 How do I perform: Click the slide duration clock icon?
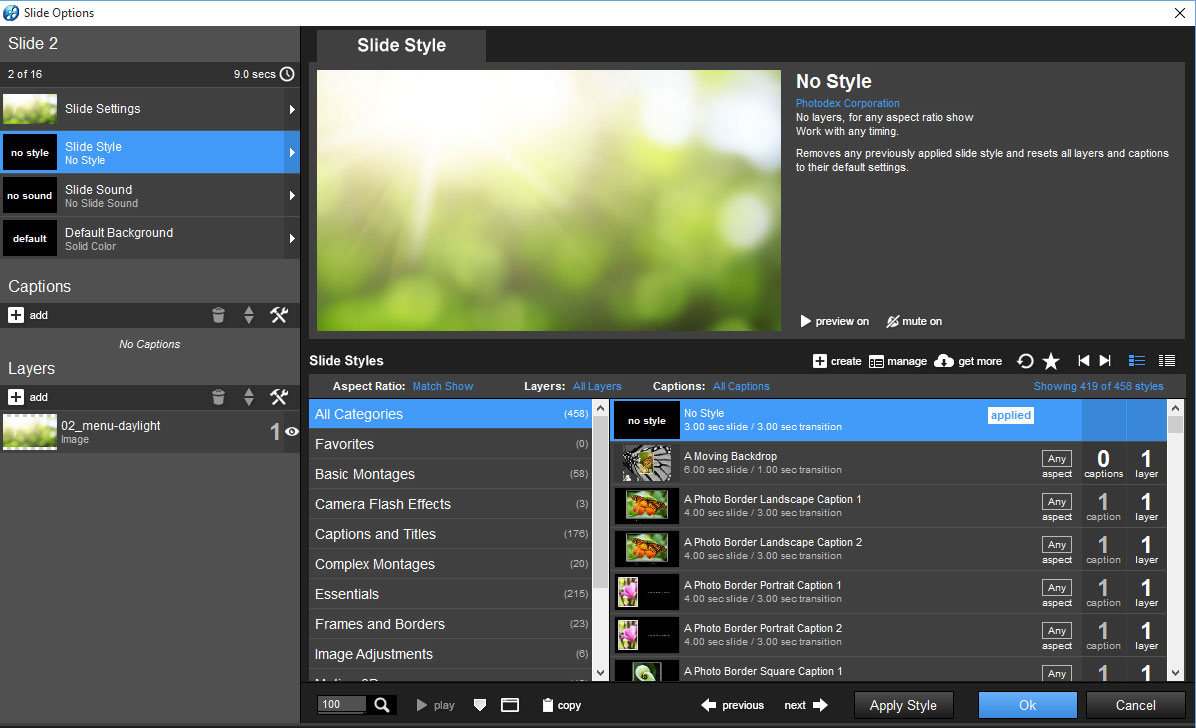coord(287,74)
